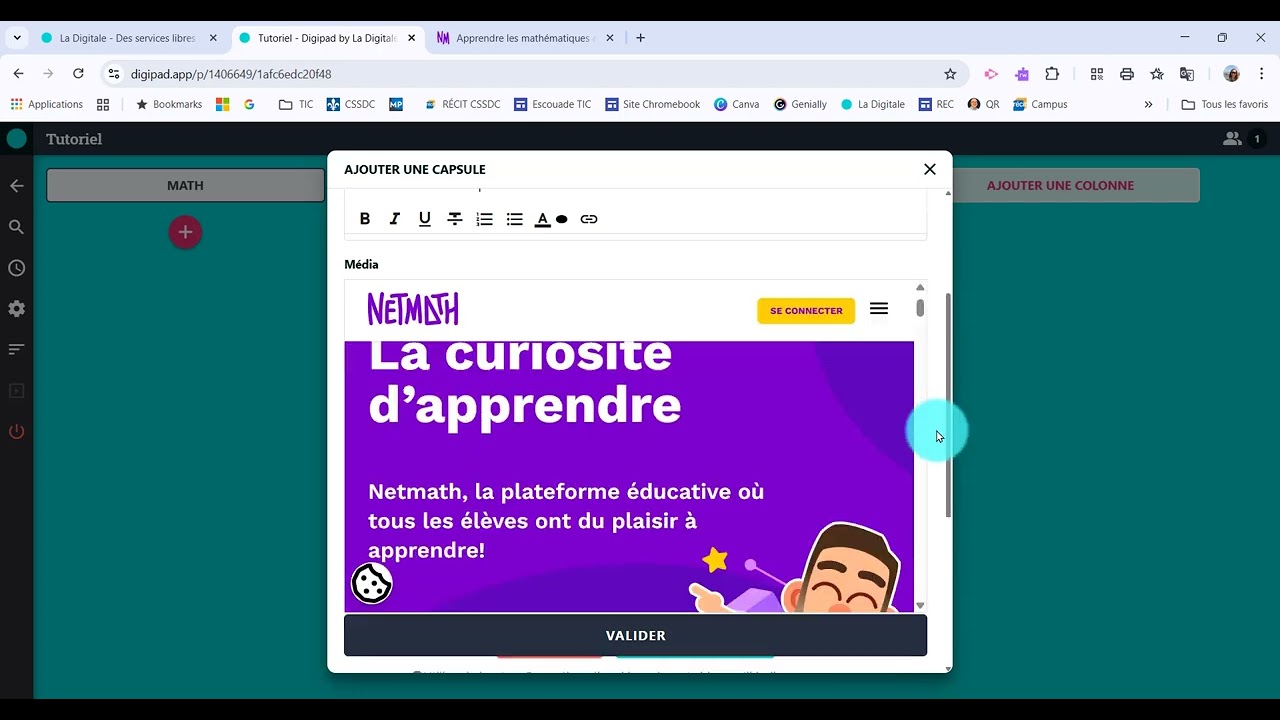Select the Tutoriel - Digipad tab
This screenshot has height=720, width=1280.
(327, 38)
